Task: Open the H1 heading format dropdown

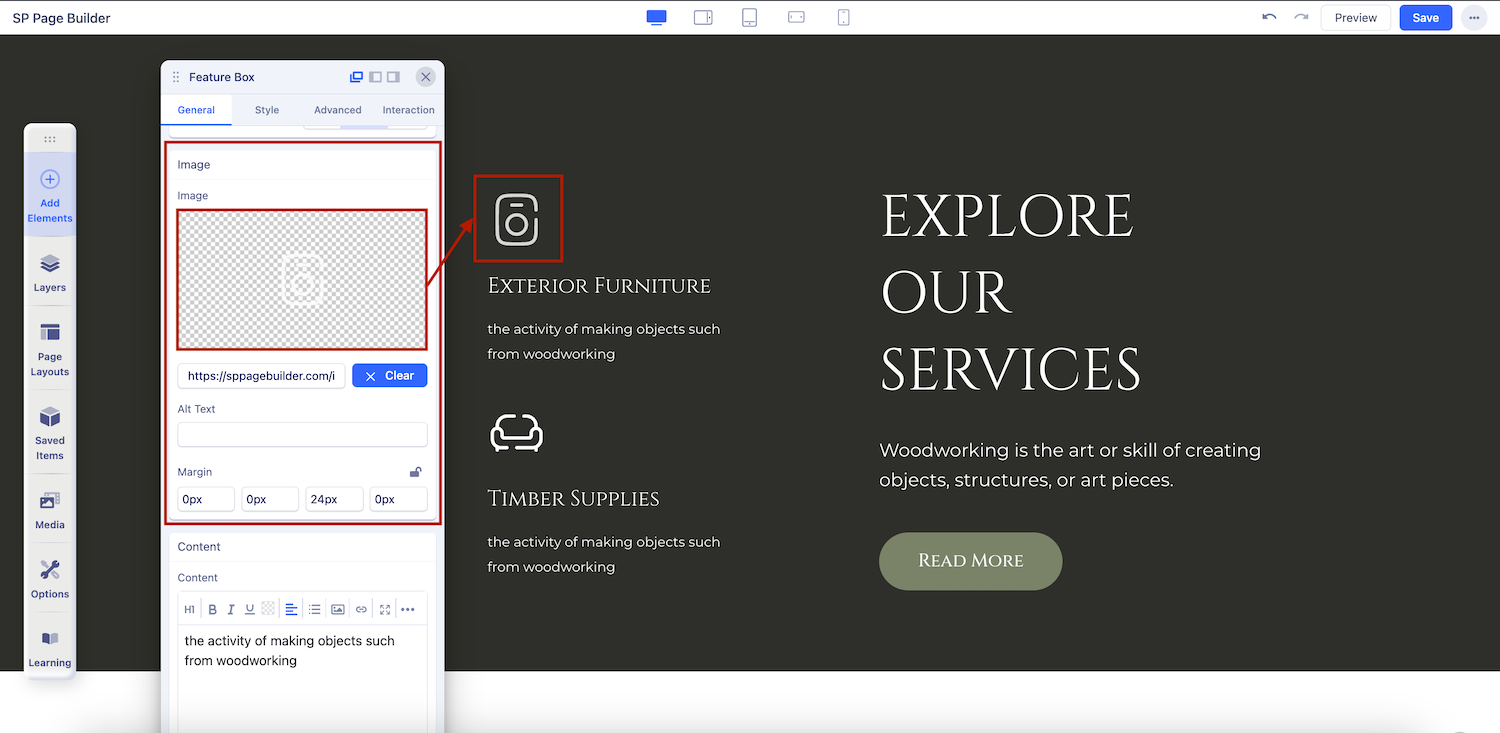Action: point(190,609)
